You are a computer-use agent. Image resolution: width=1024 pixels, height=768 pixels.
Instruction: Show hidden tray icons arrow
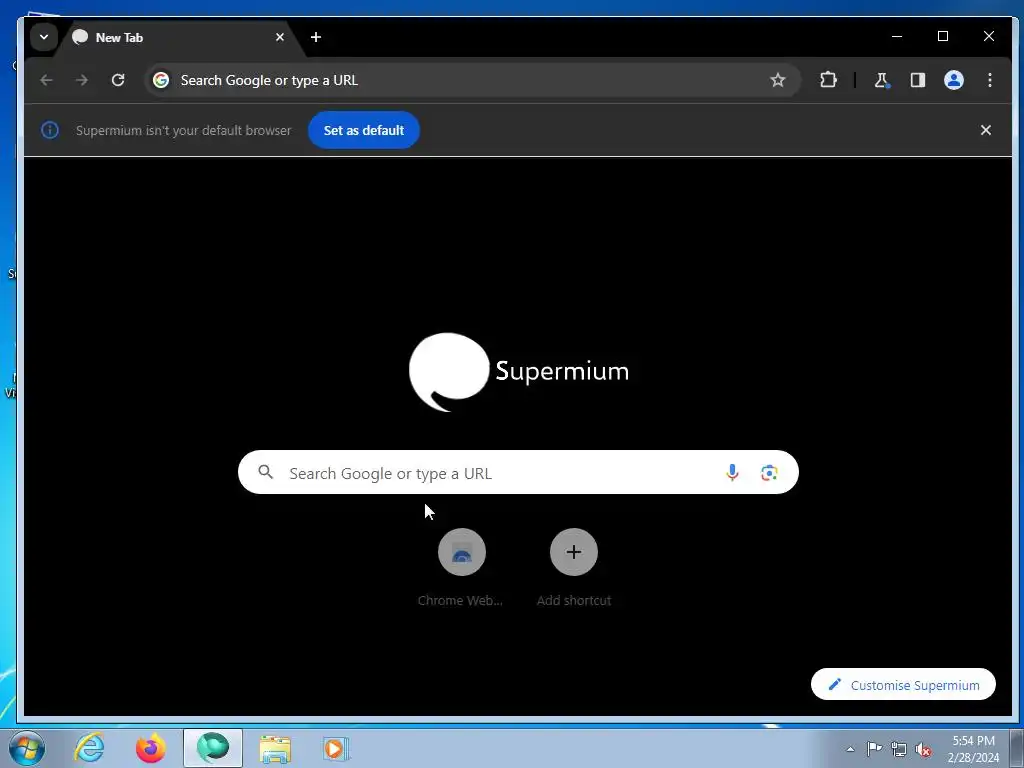tap(850, 749)
